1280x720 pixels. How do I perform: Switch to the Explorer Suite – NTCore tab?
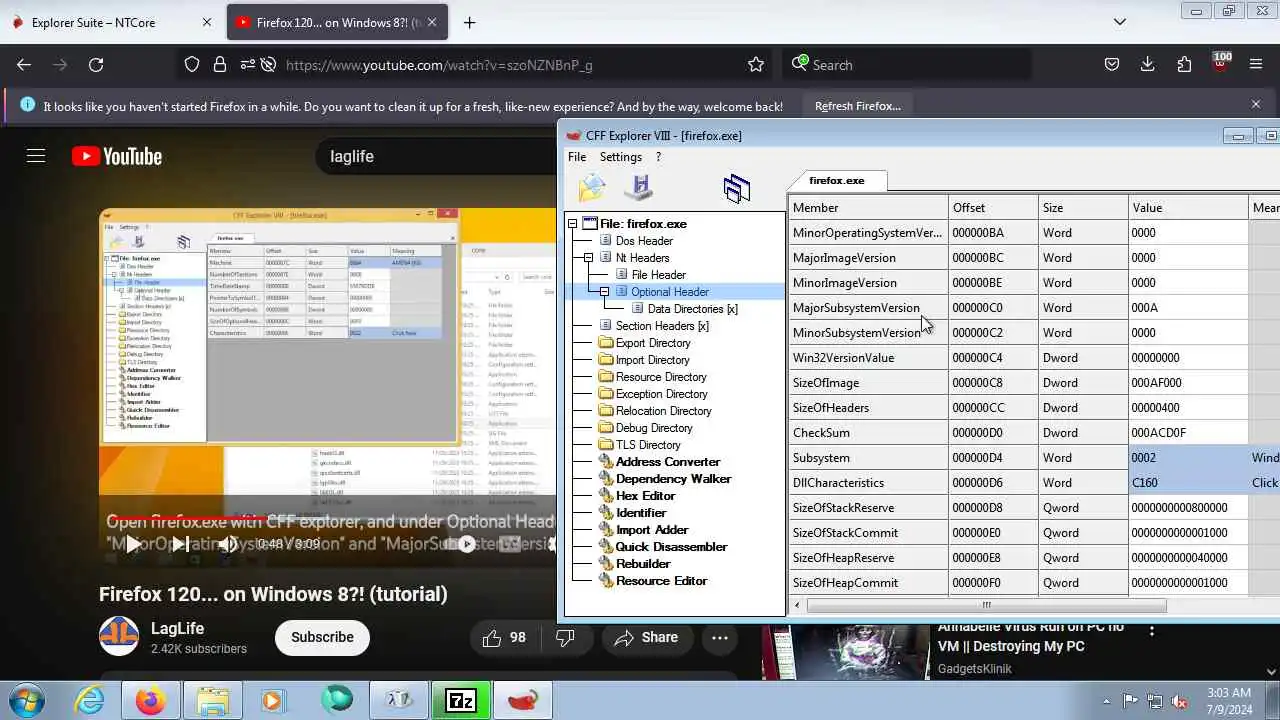pyautogui.click(x=112, y=22)
